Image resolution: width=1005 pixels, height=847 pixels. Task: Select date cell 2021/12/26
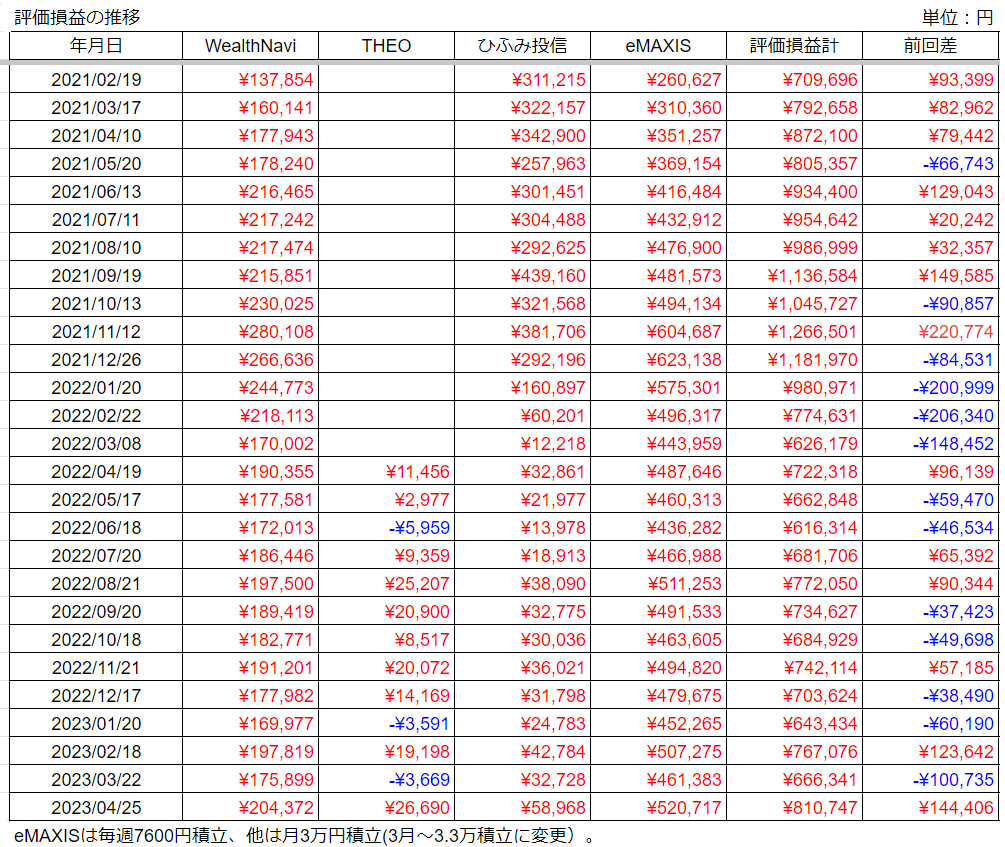click(x=96, y=360)
